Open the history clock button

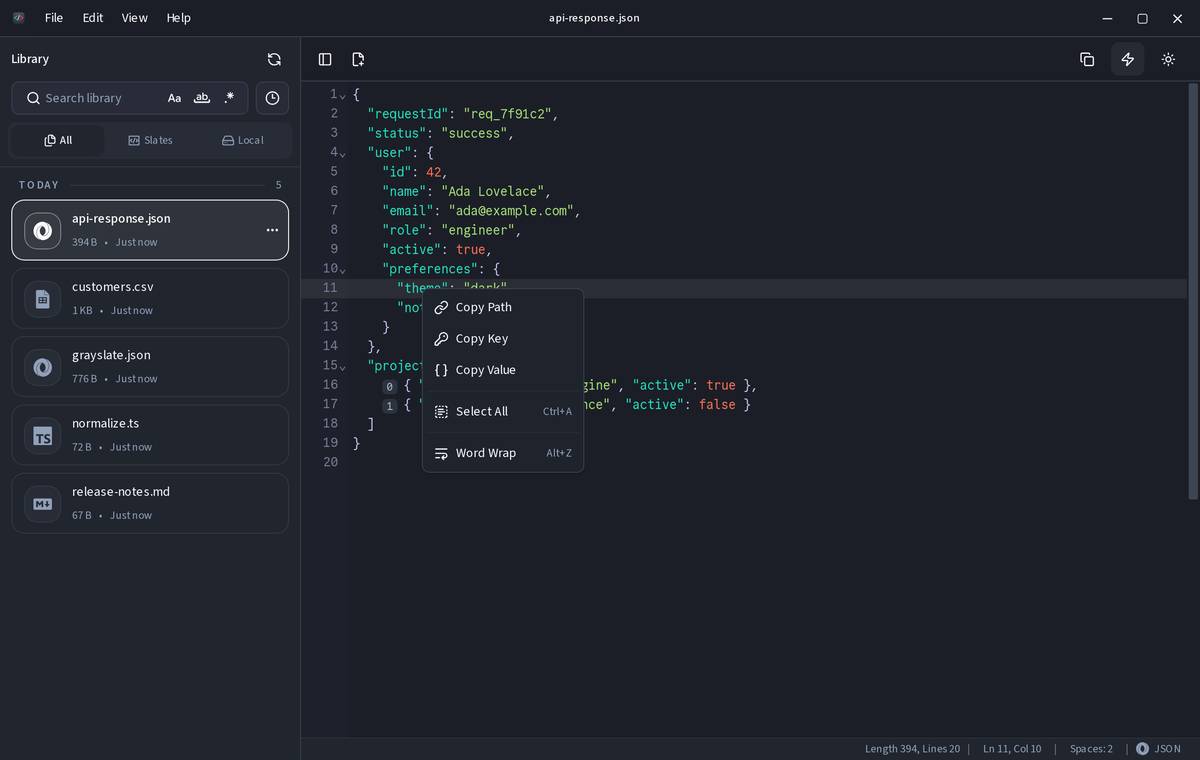272,98
